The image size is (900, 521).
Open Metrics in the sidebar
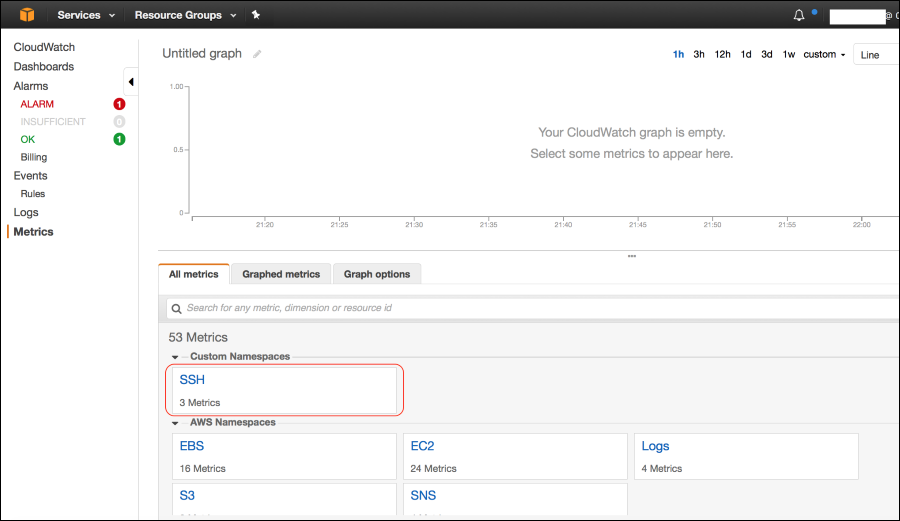[33, 232]
